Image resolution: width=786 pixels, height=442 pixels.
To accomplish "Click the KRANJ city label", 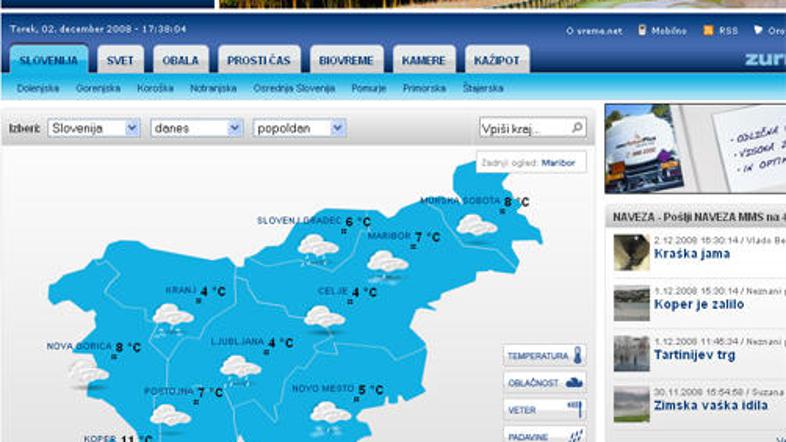I will point(180,290).
